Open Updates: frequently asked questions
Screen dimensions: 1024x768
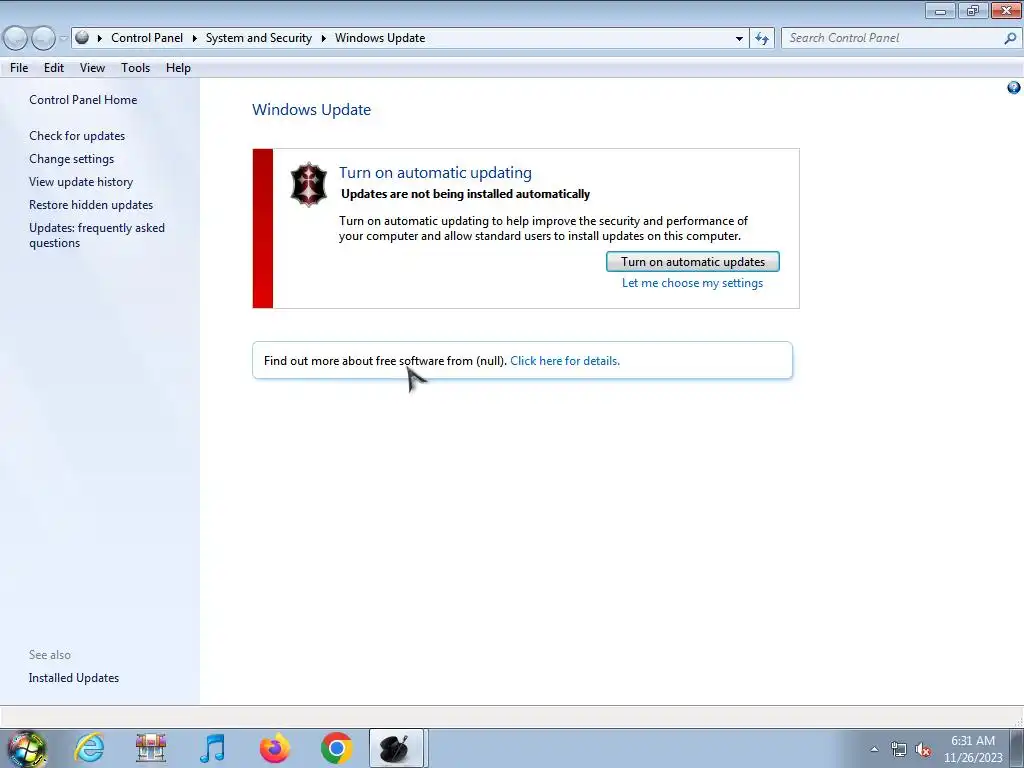pos(97,235)
